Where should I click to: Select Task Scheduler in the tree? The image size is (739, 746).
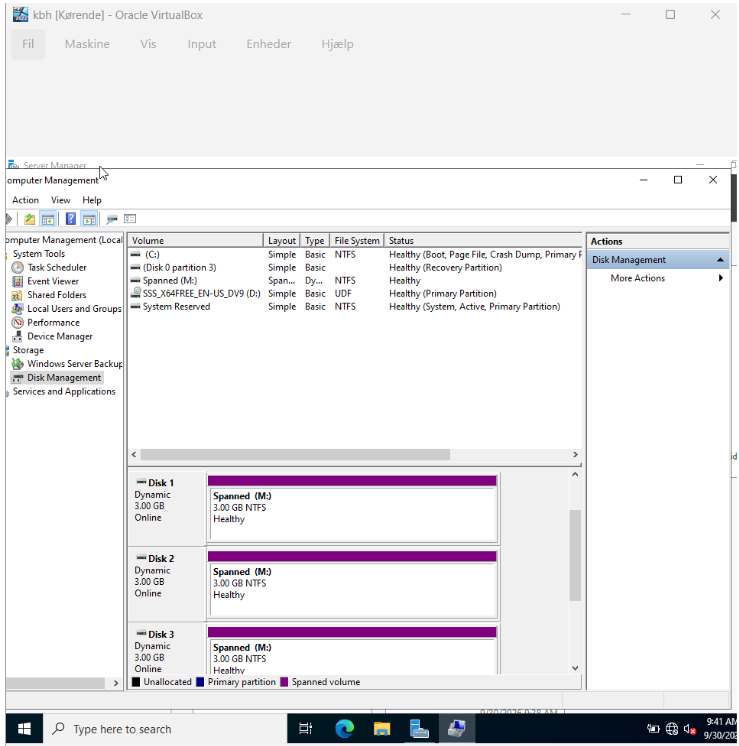pos(57,267)
